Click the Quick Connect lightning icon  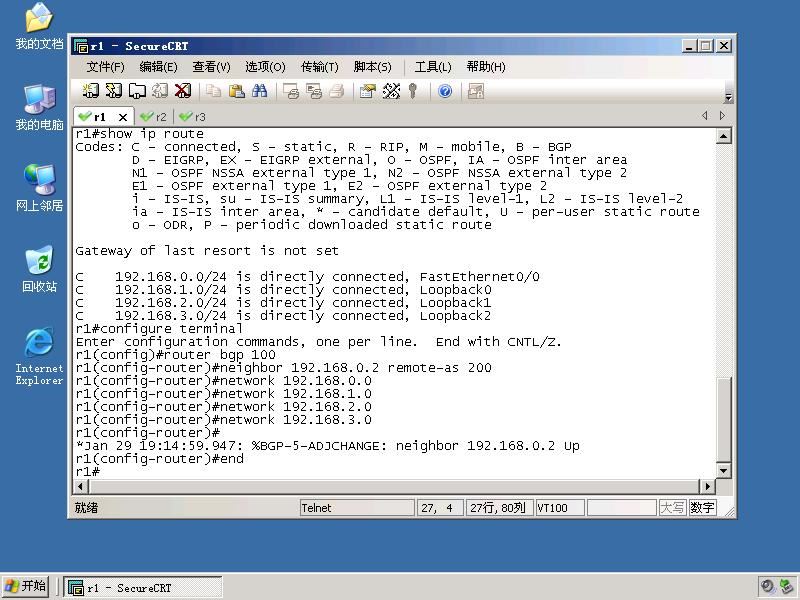[x=113, y=91]
